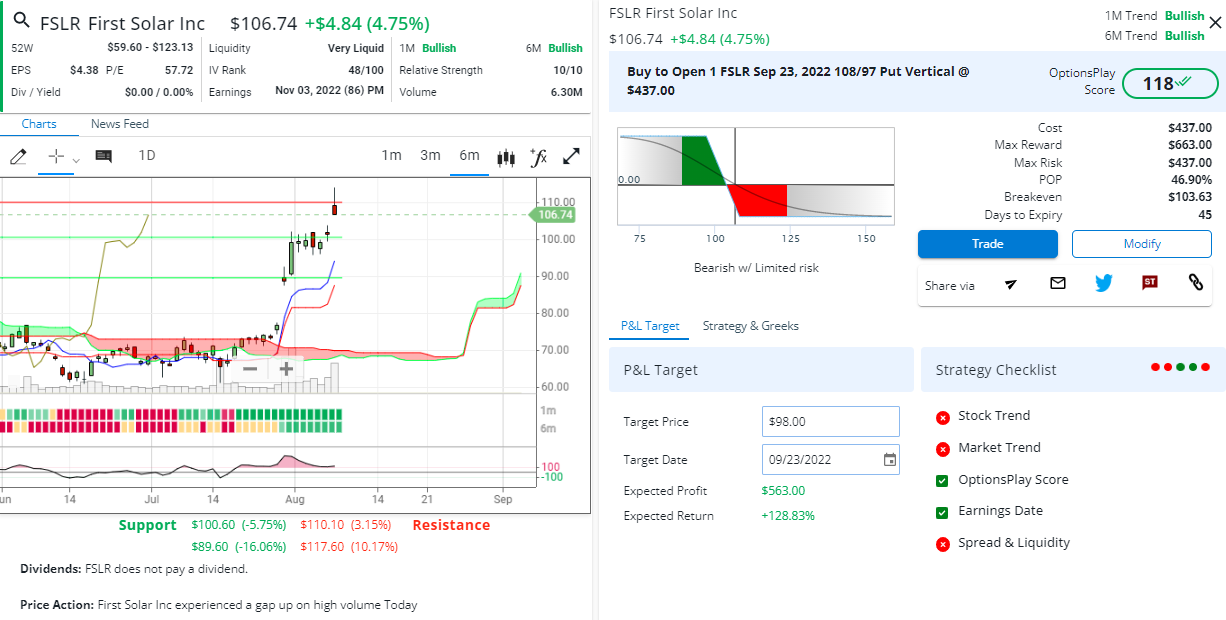
Task: Open the chart annotation comment tool
Action: click(103, 156)
